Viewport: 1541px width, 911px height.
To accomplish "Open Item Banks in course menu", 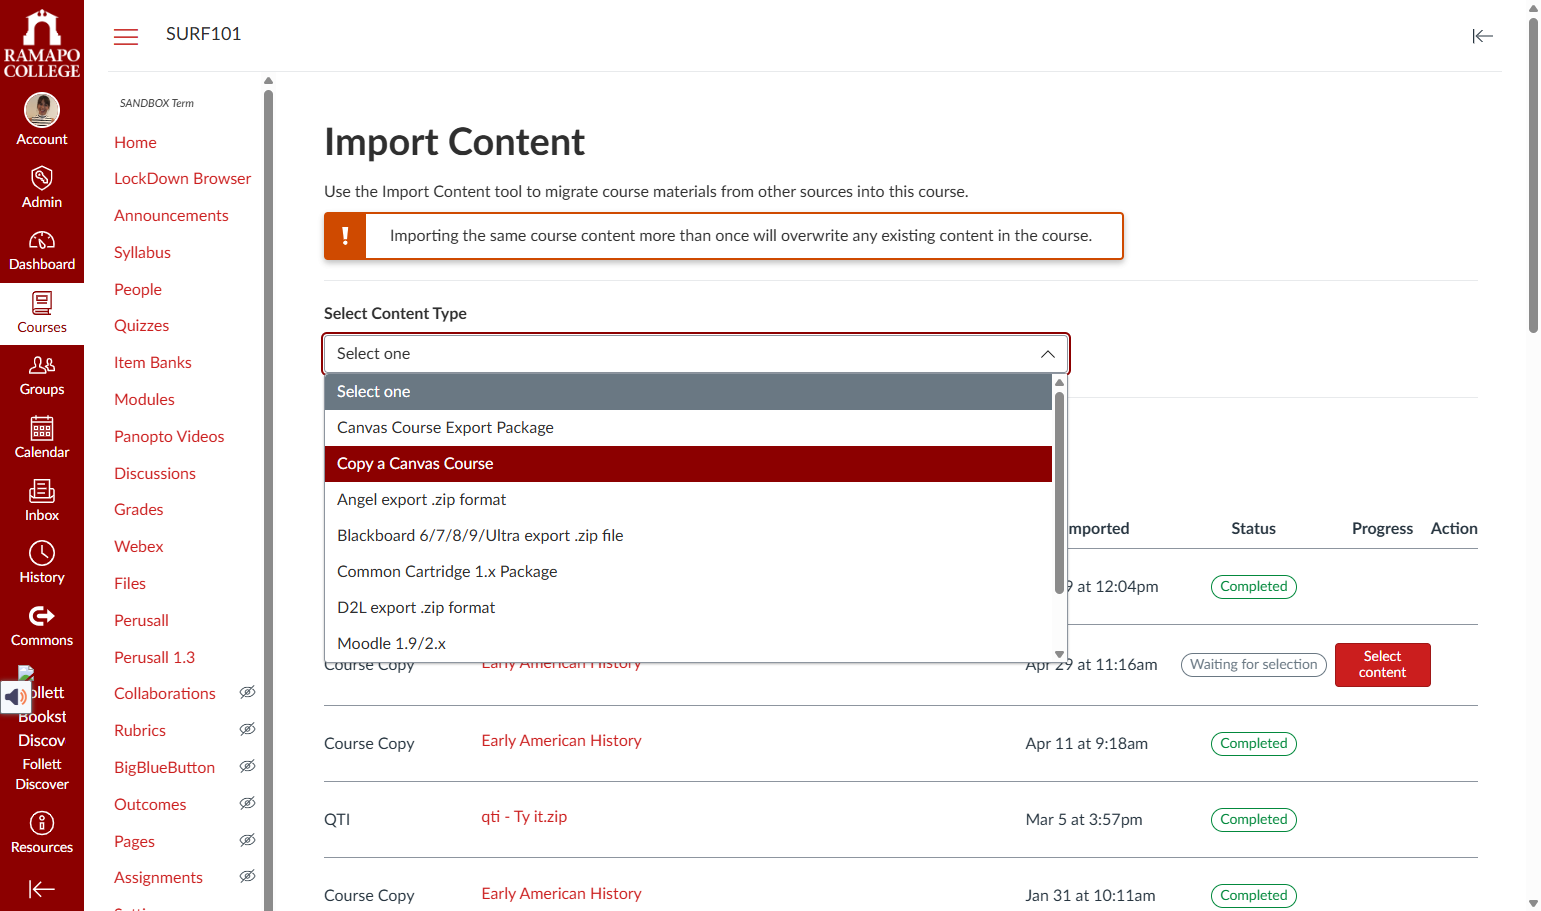I will coord(153,362).
